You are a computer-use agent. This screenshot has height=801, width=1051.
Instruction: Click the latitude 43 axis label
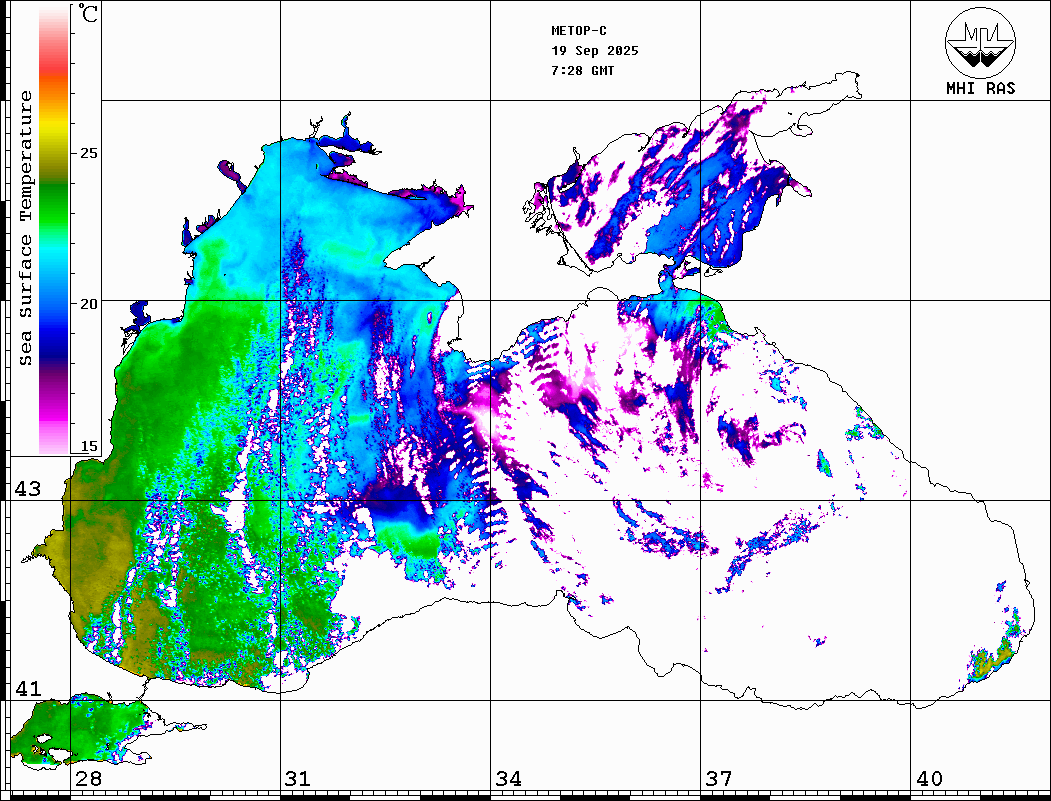click(27, 489)
